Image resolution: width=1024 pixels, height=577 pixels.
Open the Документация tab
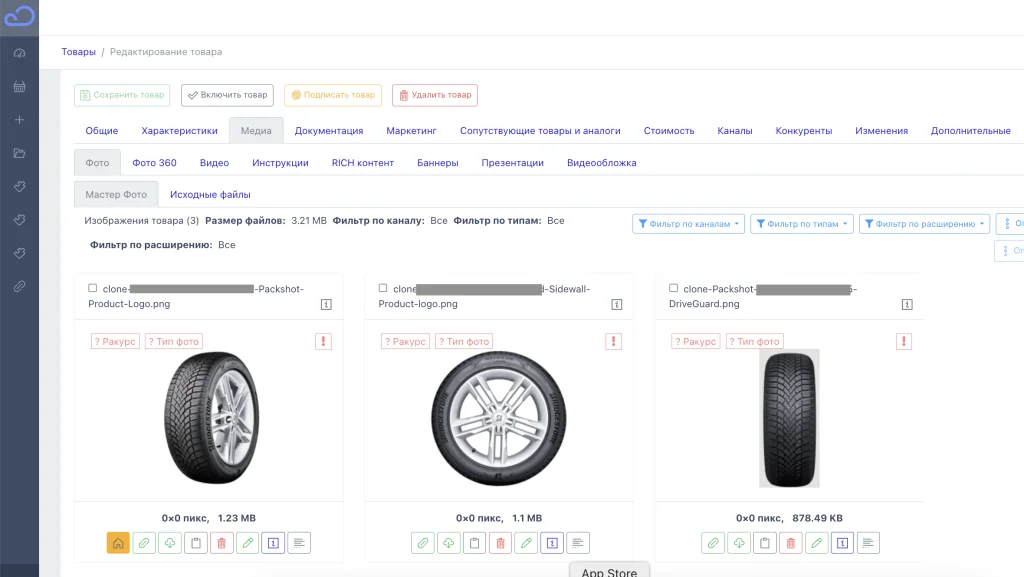[328, 131]
